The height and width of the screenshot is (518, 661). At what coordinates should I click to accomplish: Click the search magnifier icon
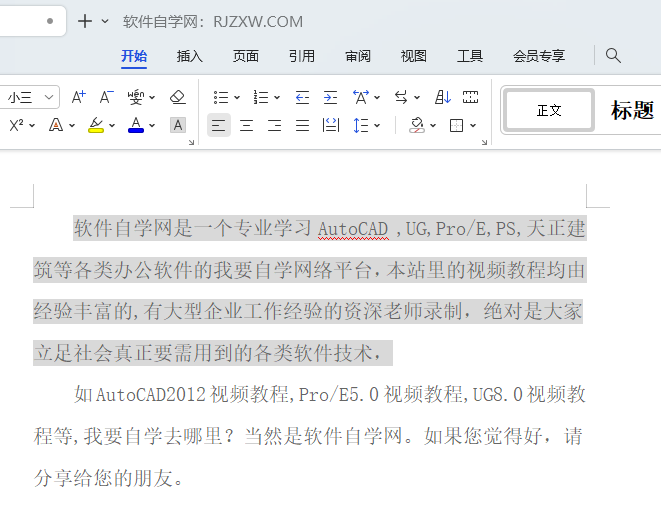coord(613,56)
